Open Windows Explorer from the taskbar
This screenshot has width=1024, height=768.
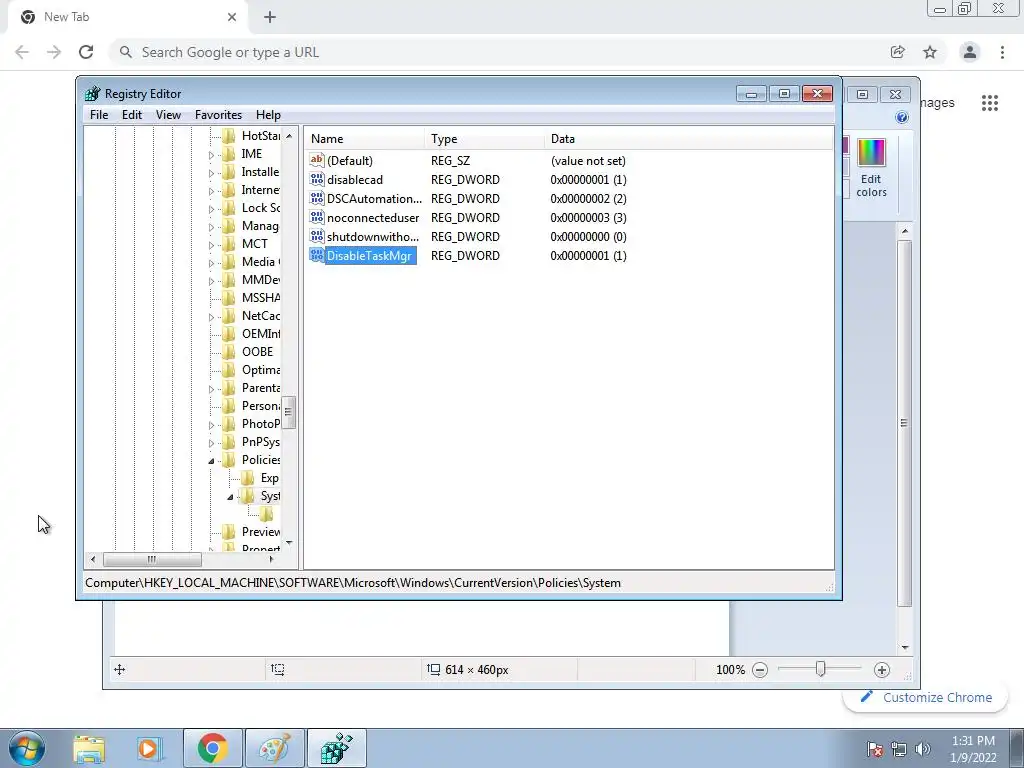point(89,748)
